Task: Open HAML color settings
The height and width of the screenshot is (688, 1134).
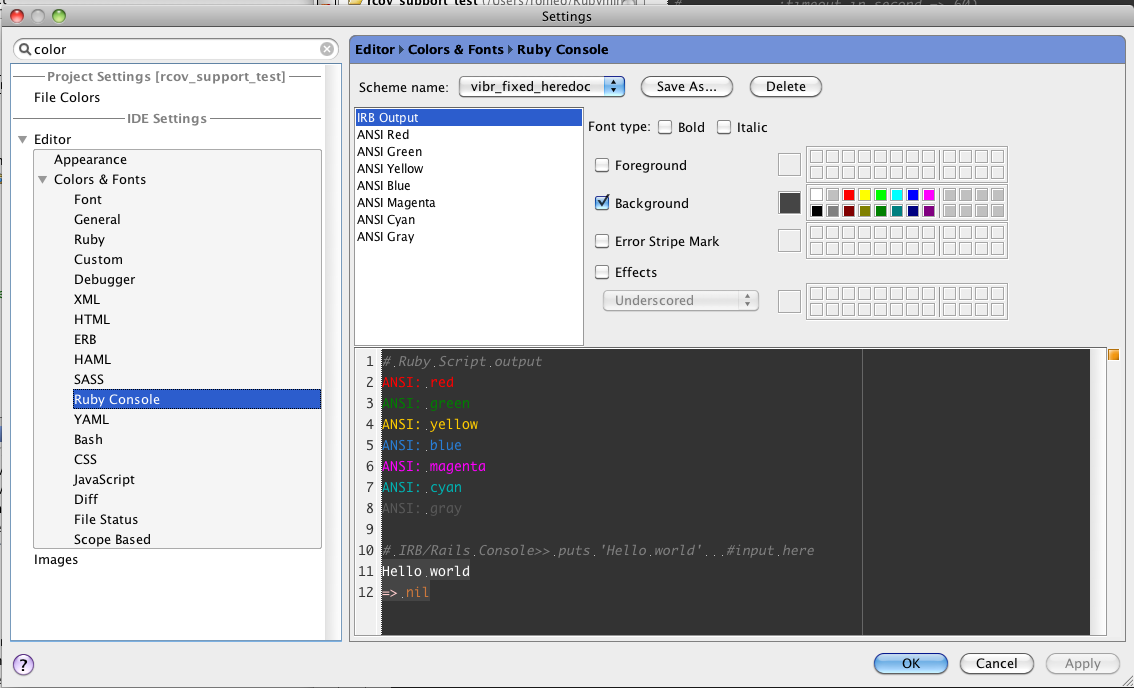Action: (92, 360)
